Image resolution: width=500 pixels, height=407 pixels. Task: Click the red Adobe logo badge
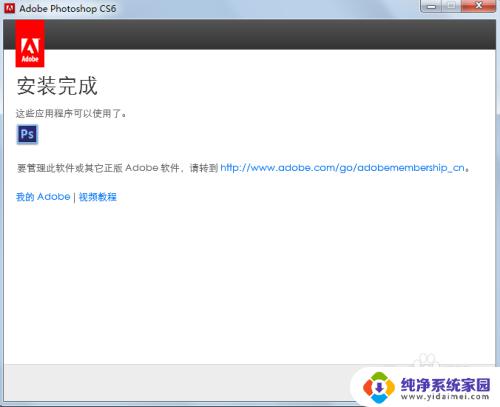coord(30,43)
